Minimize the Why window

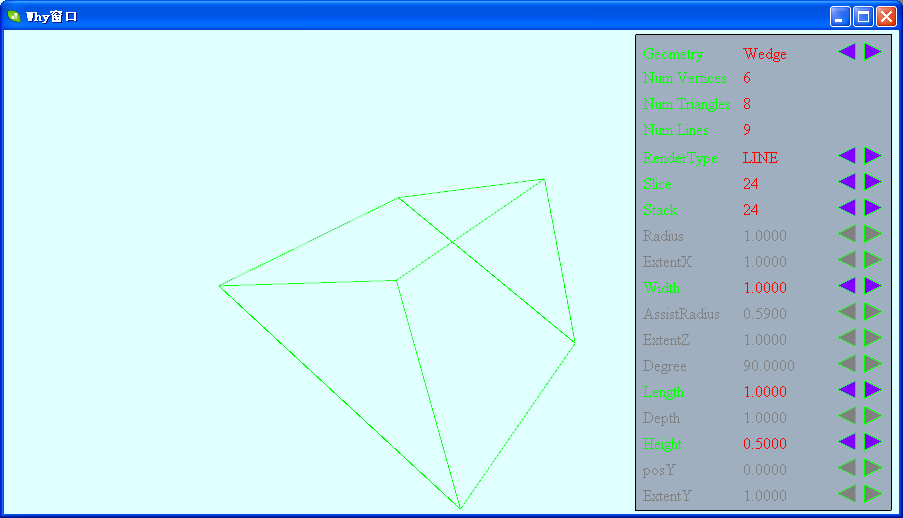(x=840, y=17)
